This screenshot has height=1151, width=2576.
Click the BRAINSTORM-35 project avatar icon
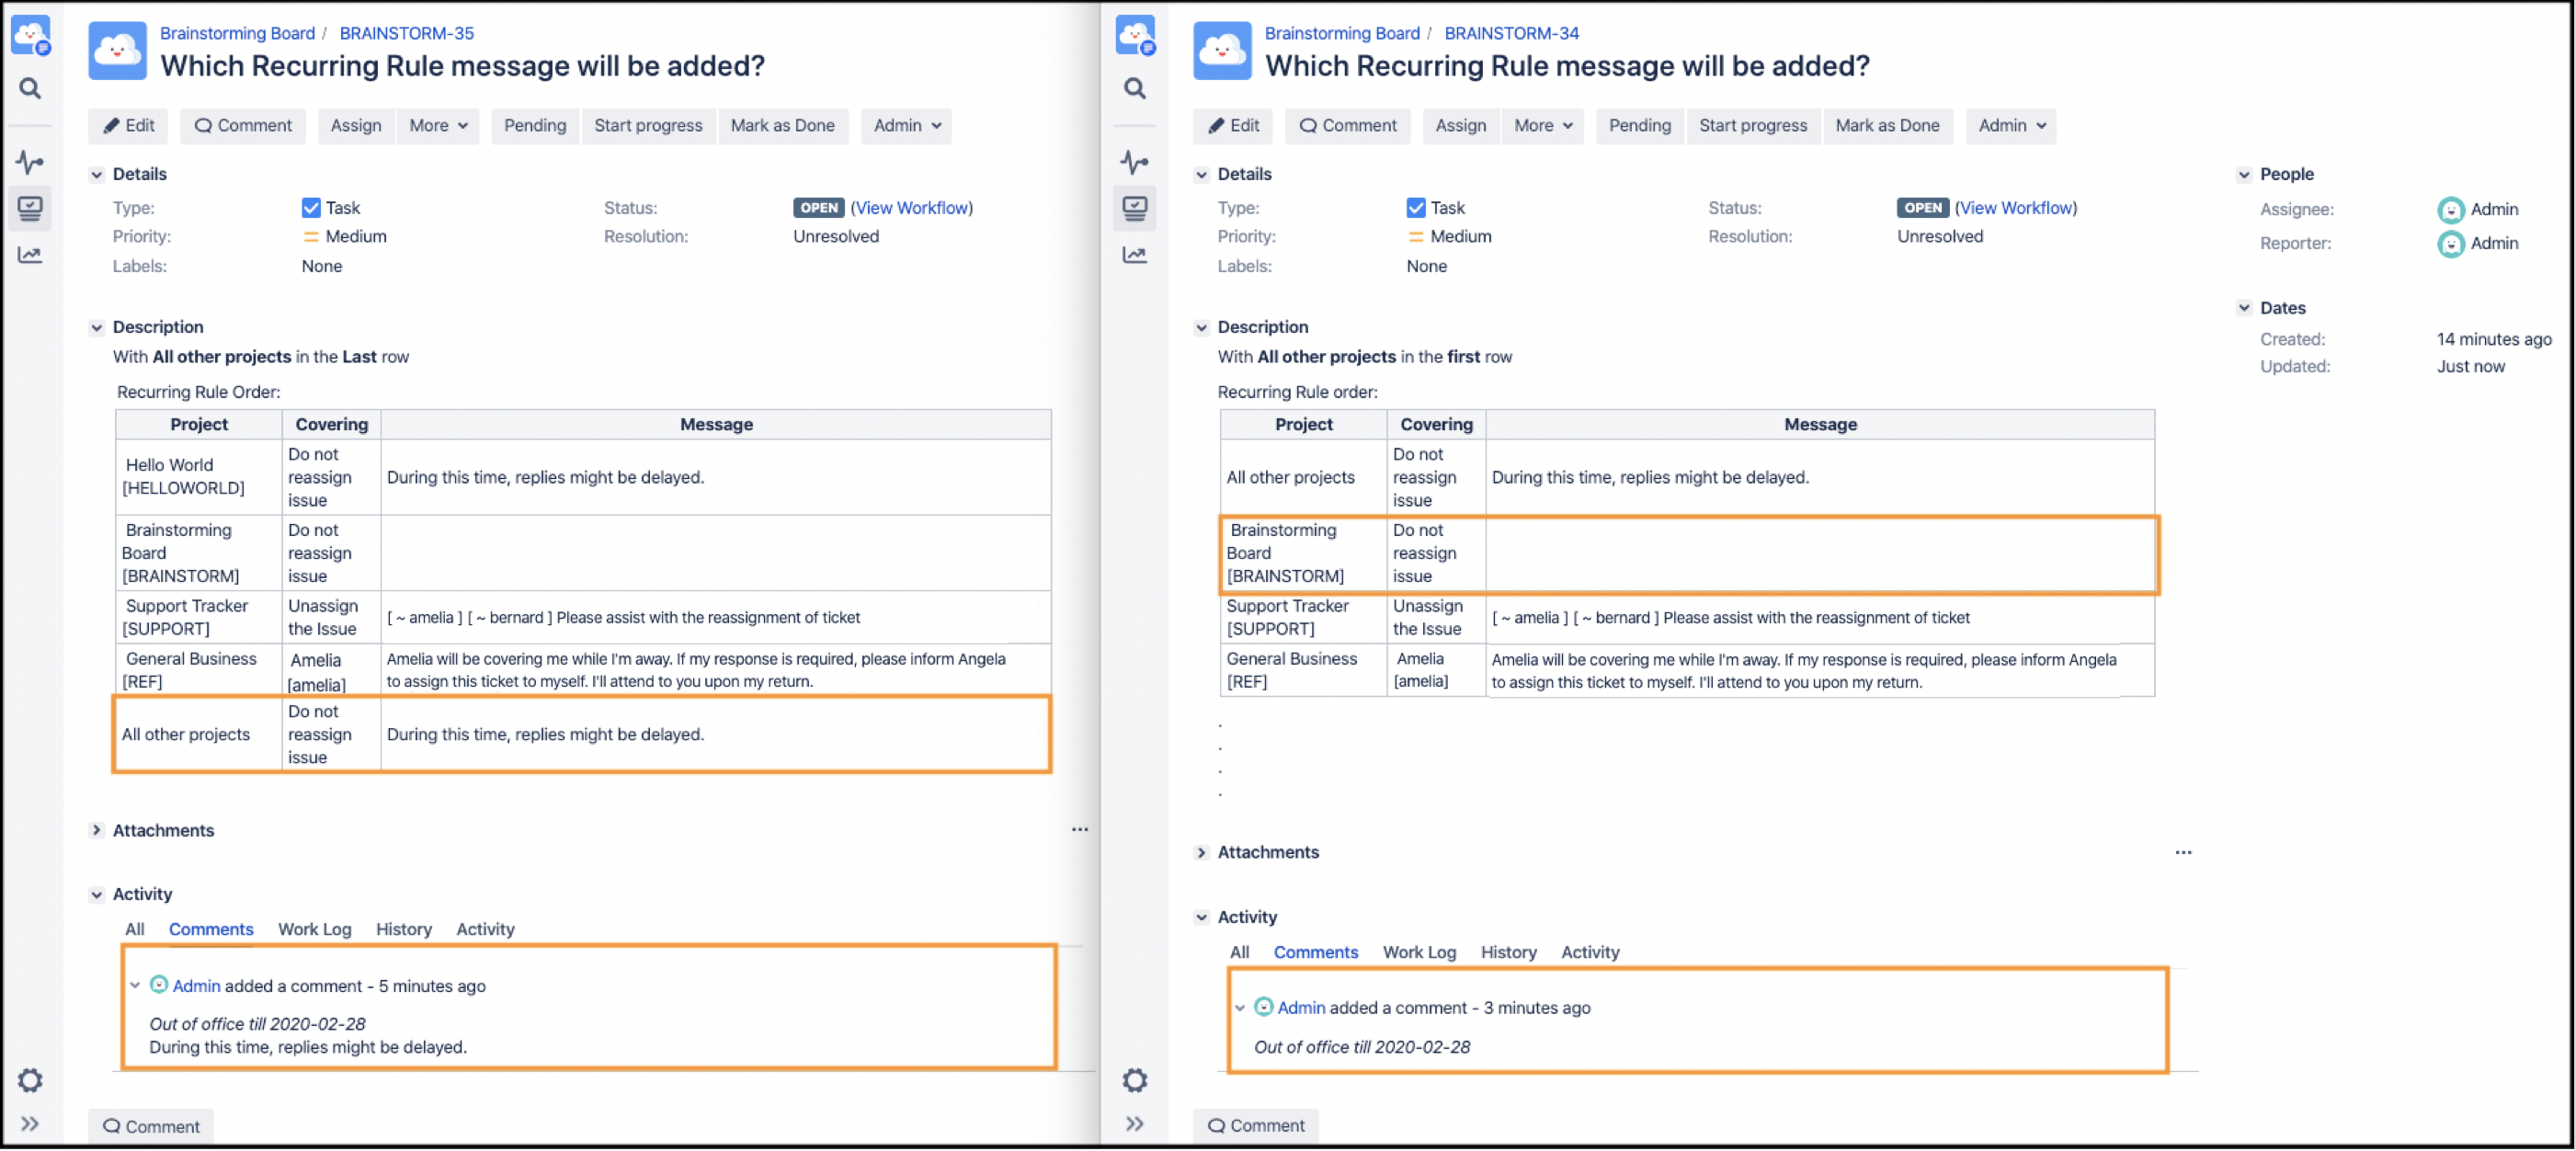pyautogui.click(x=117, y=52)
